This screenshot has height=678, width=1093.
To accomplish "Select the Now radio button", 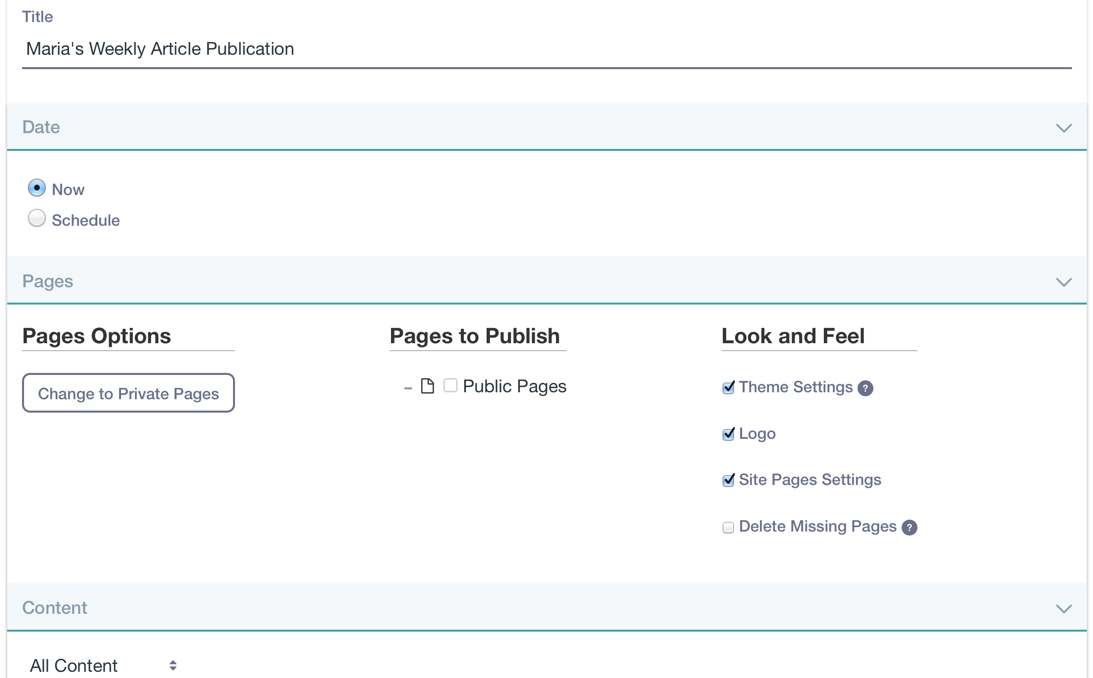I will 37,188.
